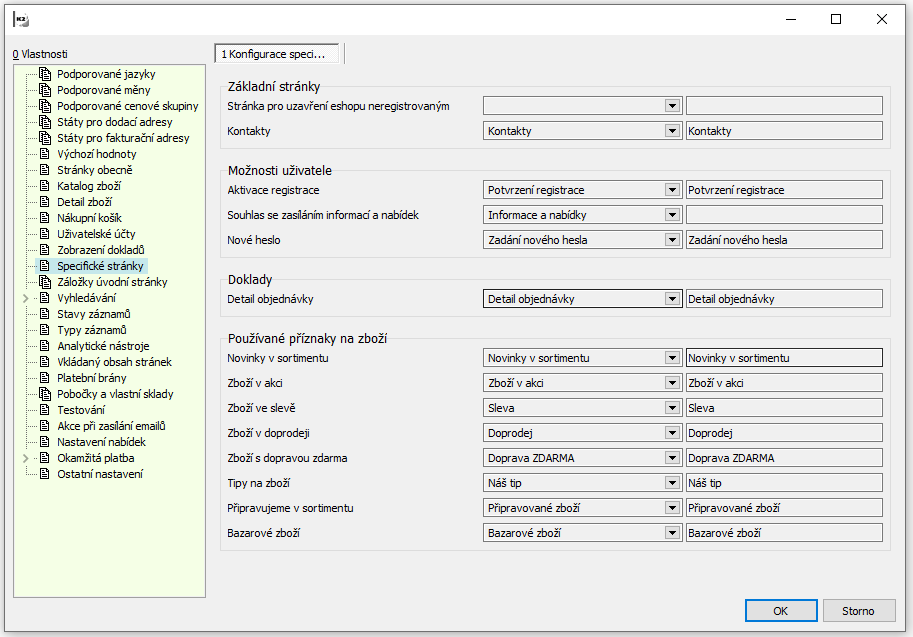Click the Náš tip text field

point(784,483)
